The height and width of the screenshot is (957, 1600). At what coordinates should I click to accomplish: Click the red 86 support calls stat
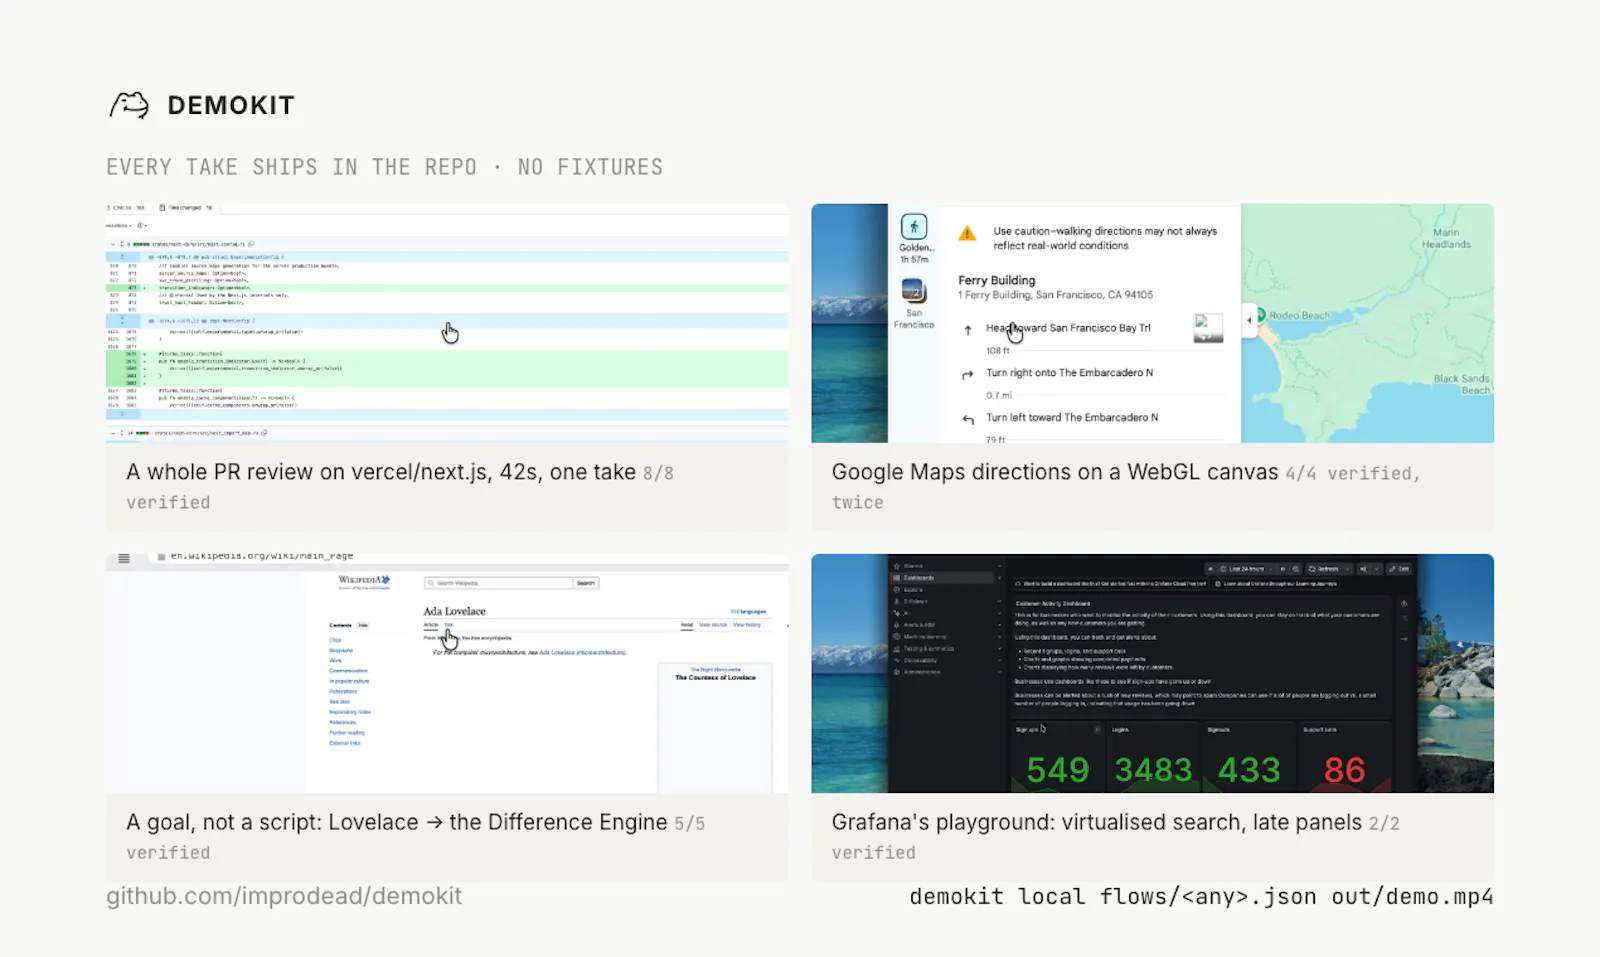(1344, 769)
